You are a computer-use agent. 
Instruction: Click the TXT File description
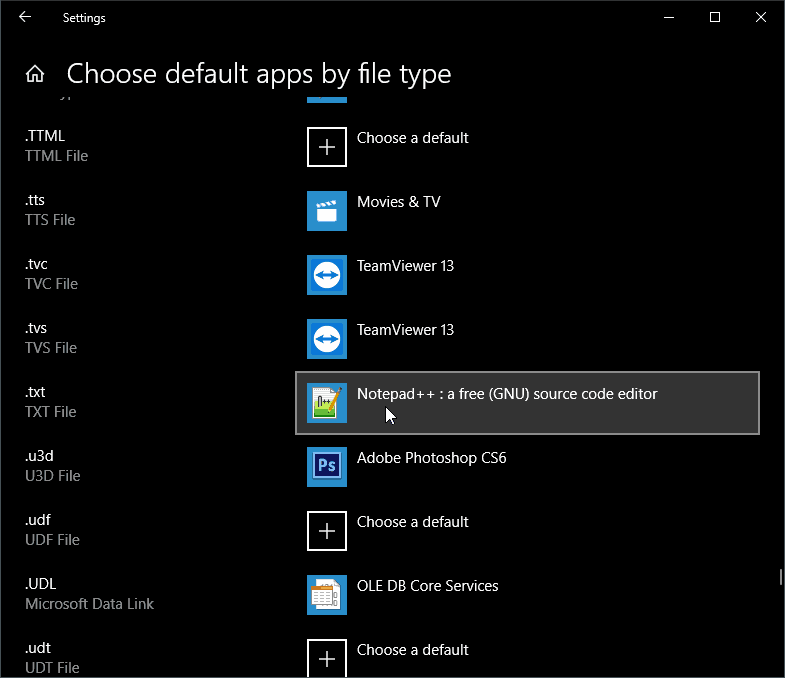tap(51, 412)
